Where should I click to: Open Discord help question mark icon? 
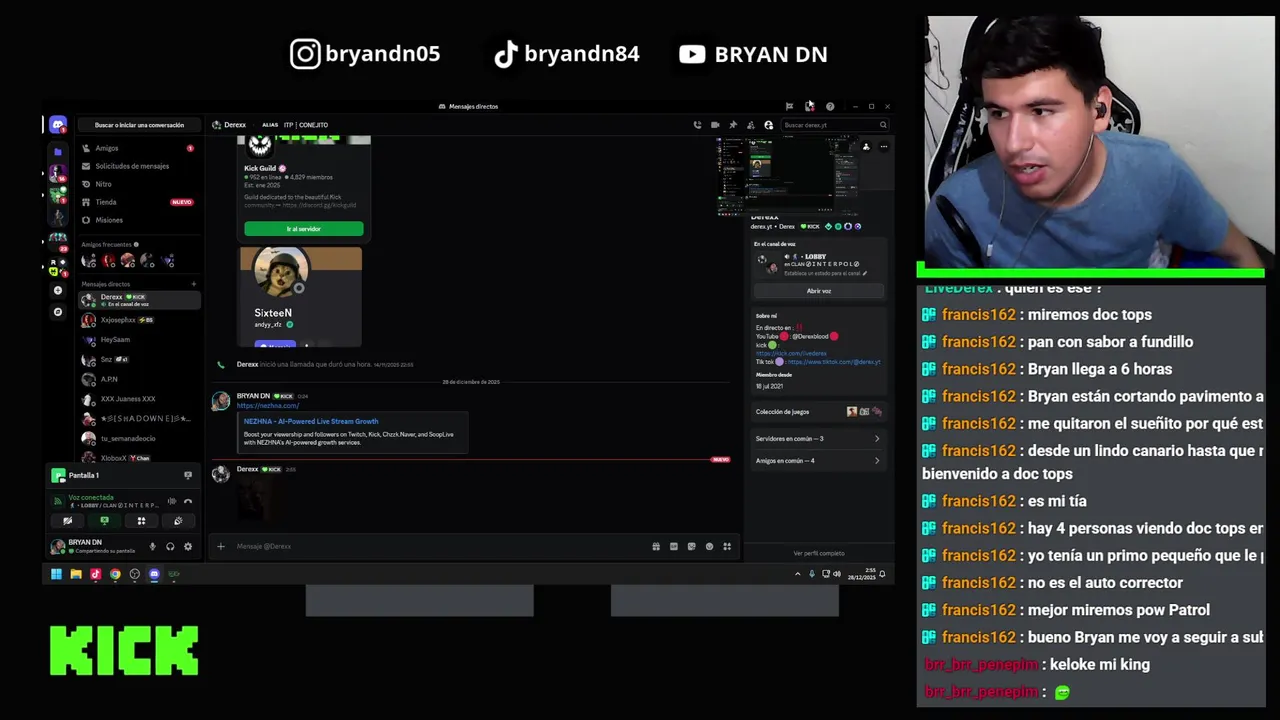point(829,106)
